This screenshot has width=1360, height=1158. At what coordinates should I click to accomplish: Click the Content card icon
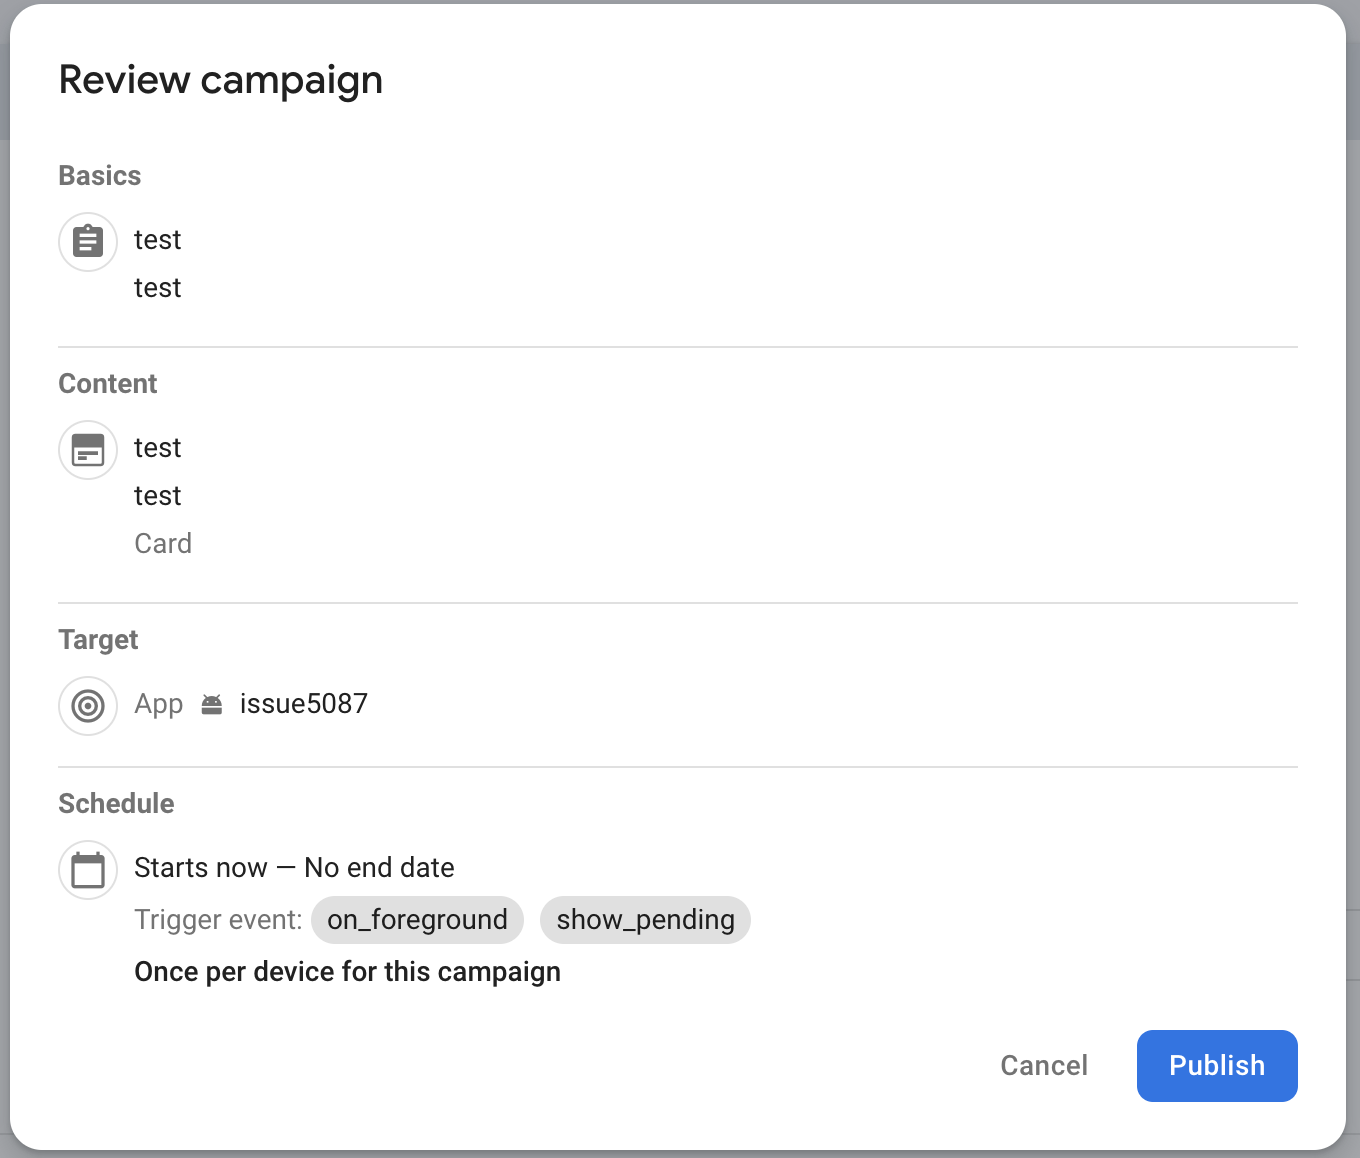(x=88, y=450)
